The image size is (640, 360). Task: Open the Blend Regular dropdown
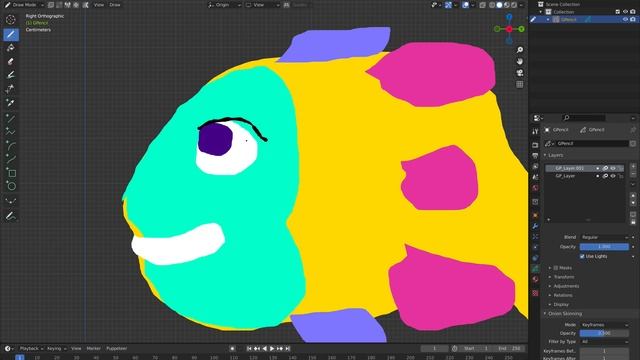click(604, 237)
